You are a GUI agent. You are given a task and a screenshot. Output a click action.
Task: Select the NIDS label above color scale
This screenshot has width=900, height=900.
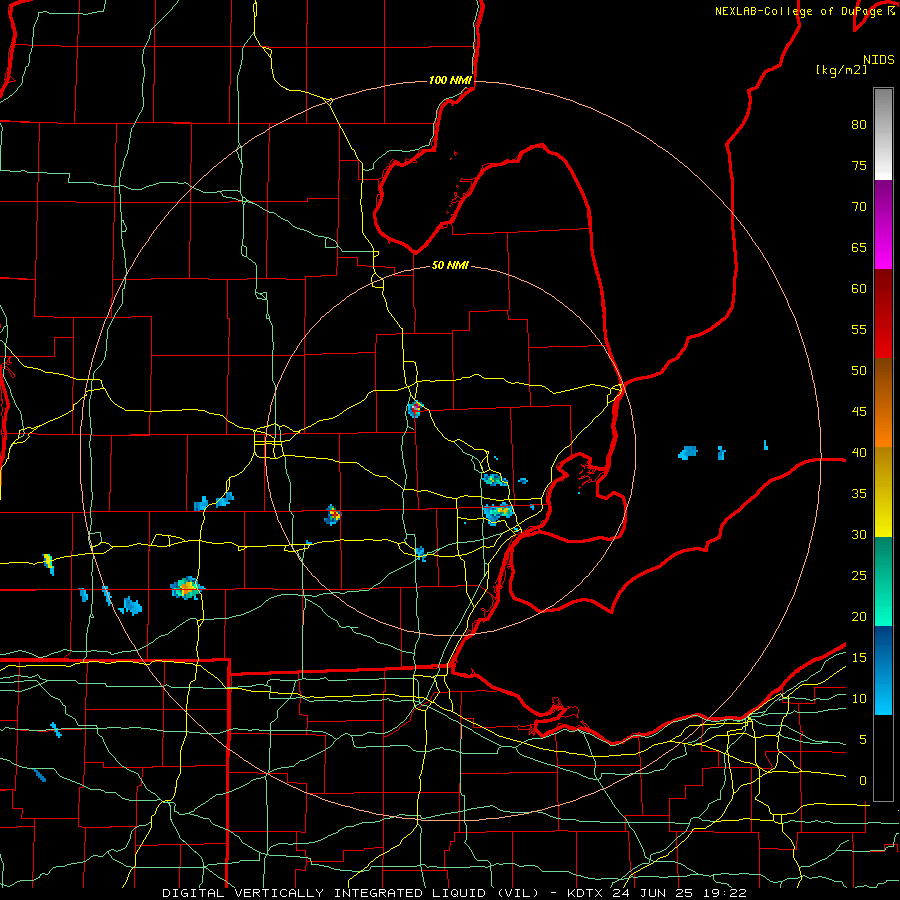tap(878, 60)
